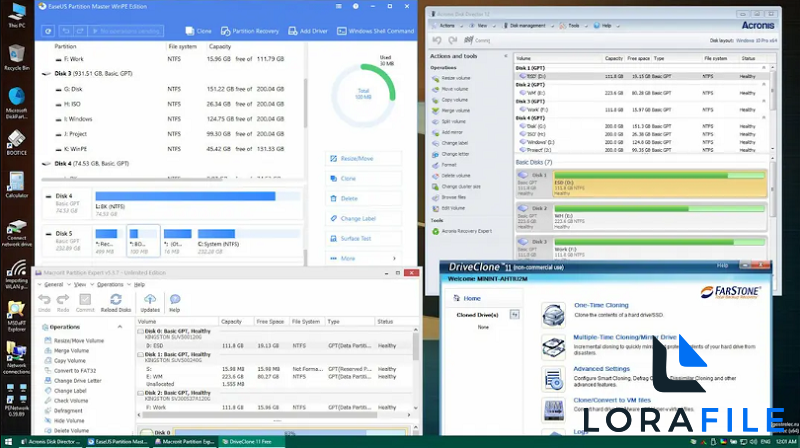Click Acronis redo arrow icon
This screenshot has width=800, height=448.
[x=452, y=40]
